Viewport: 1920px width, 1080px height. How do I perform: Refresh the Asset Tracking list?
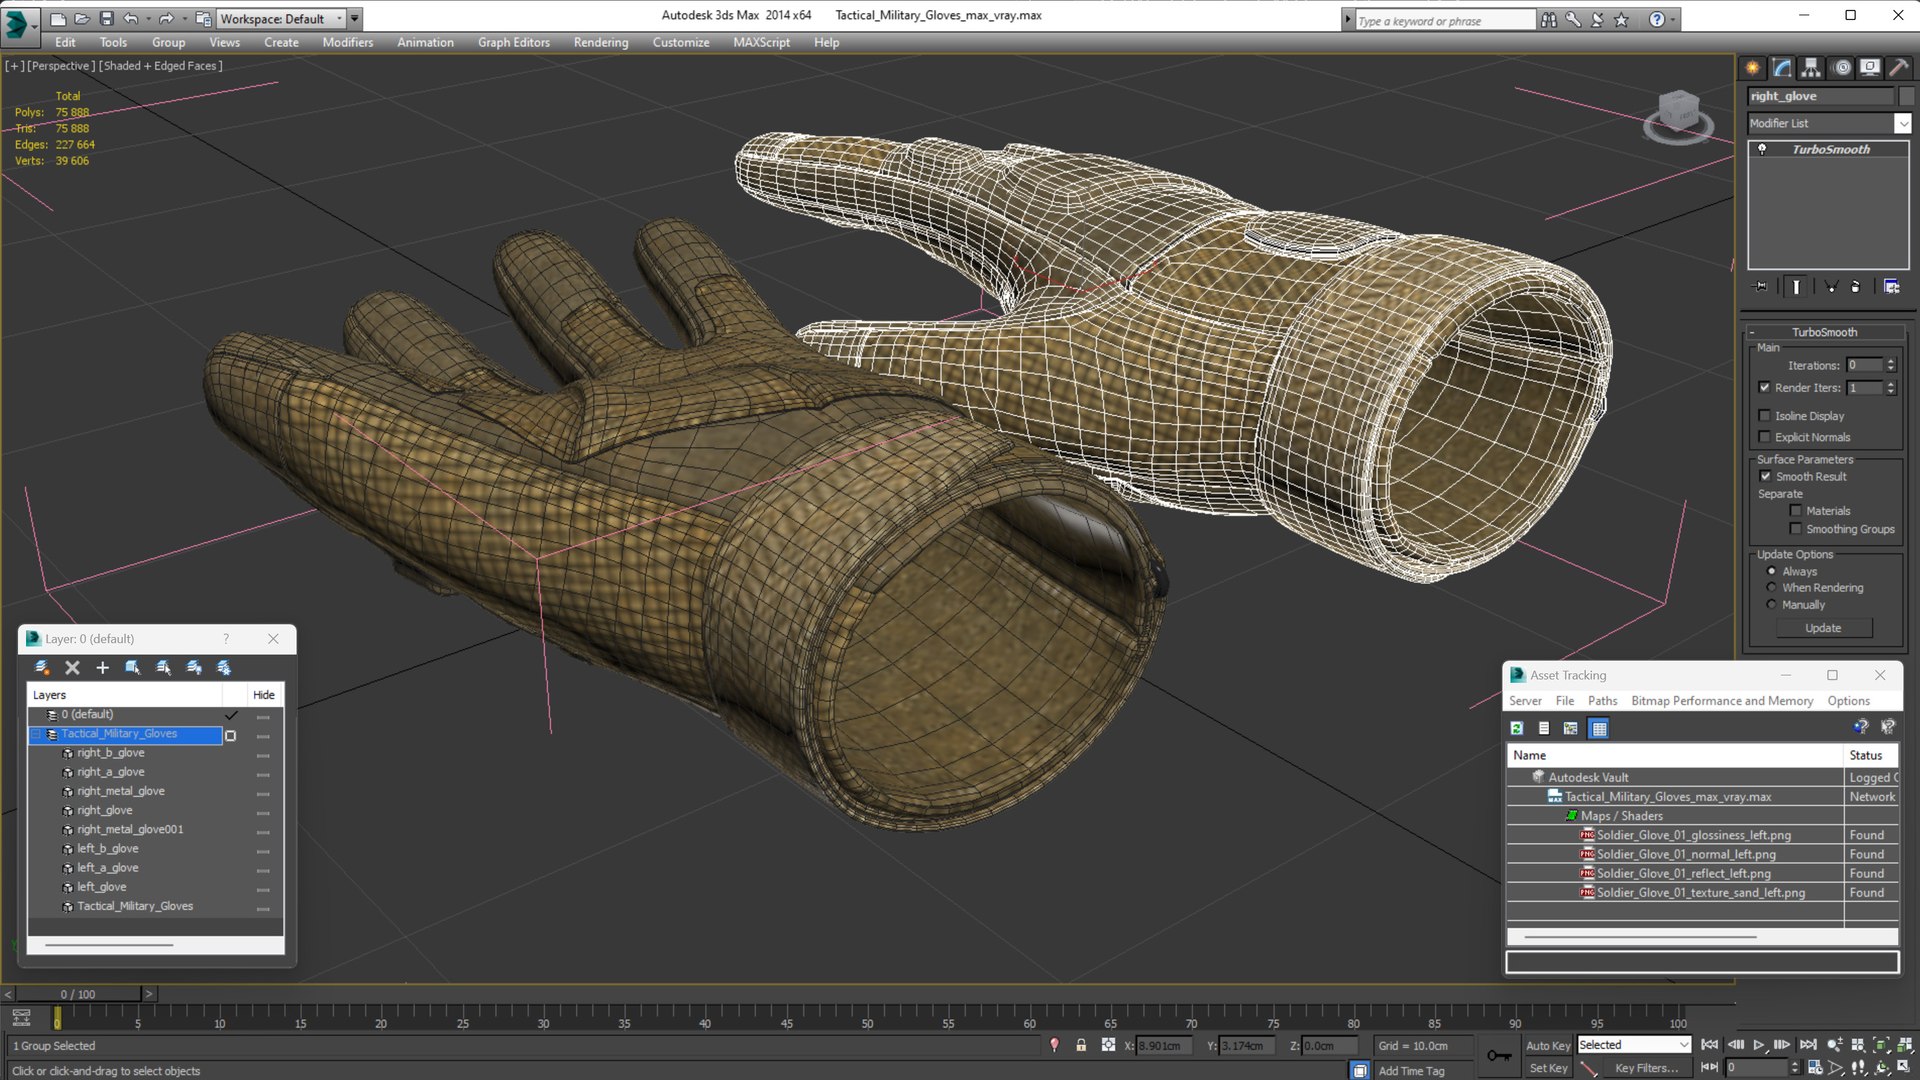(1517, 728)
